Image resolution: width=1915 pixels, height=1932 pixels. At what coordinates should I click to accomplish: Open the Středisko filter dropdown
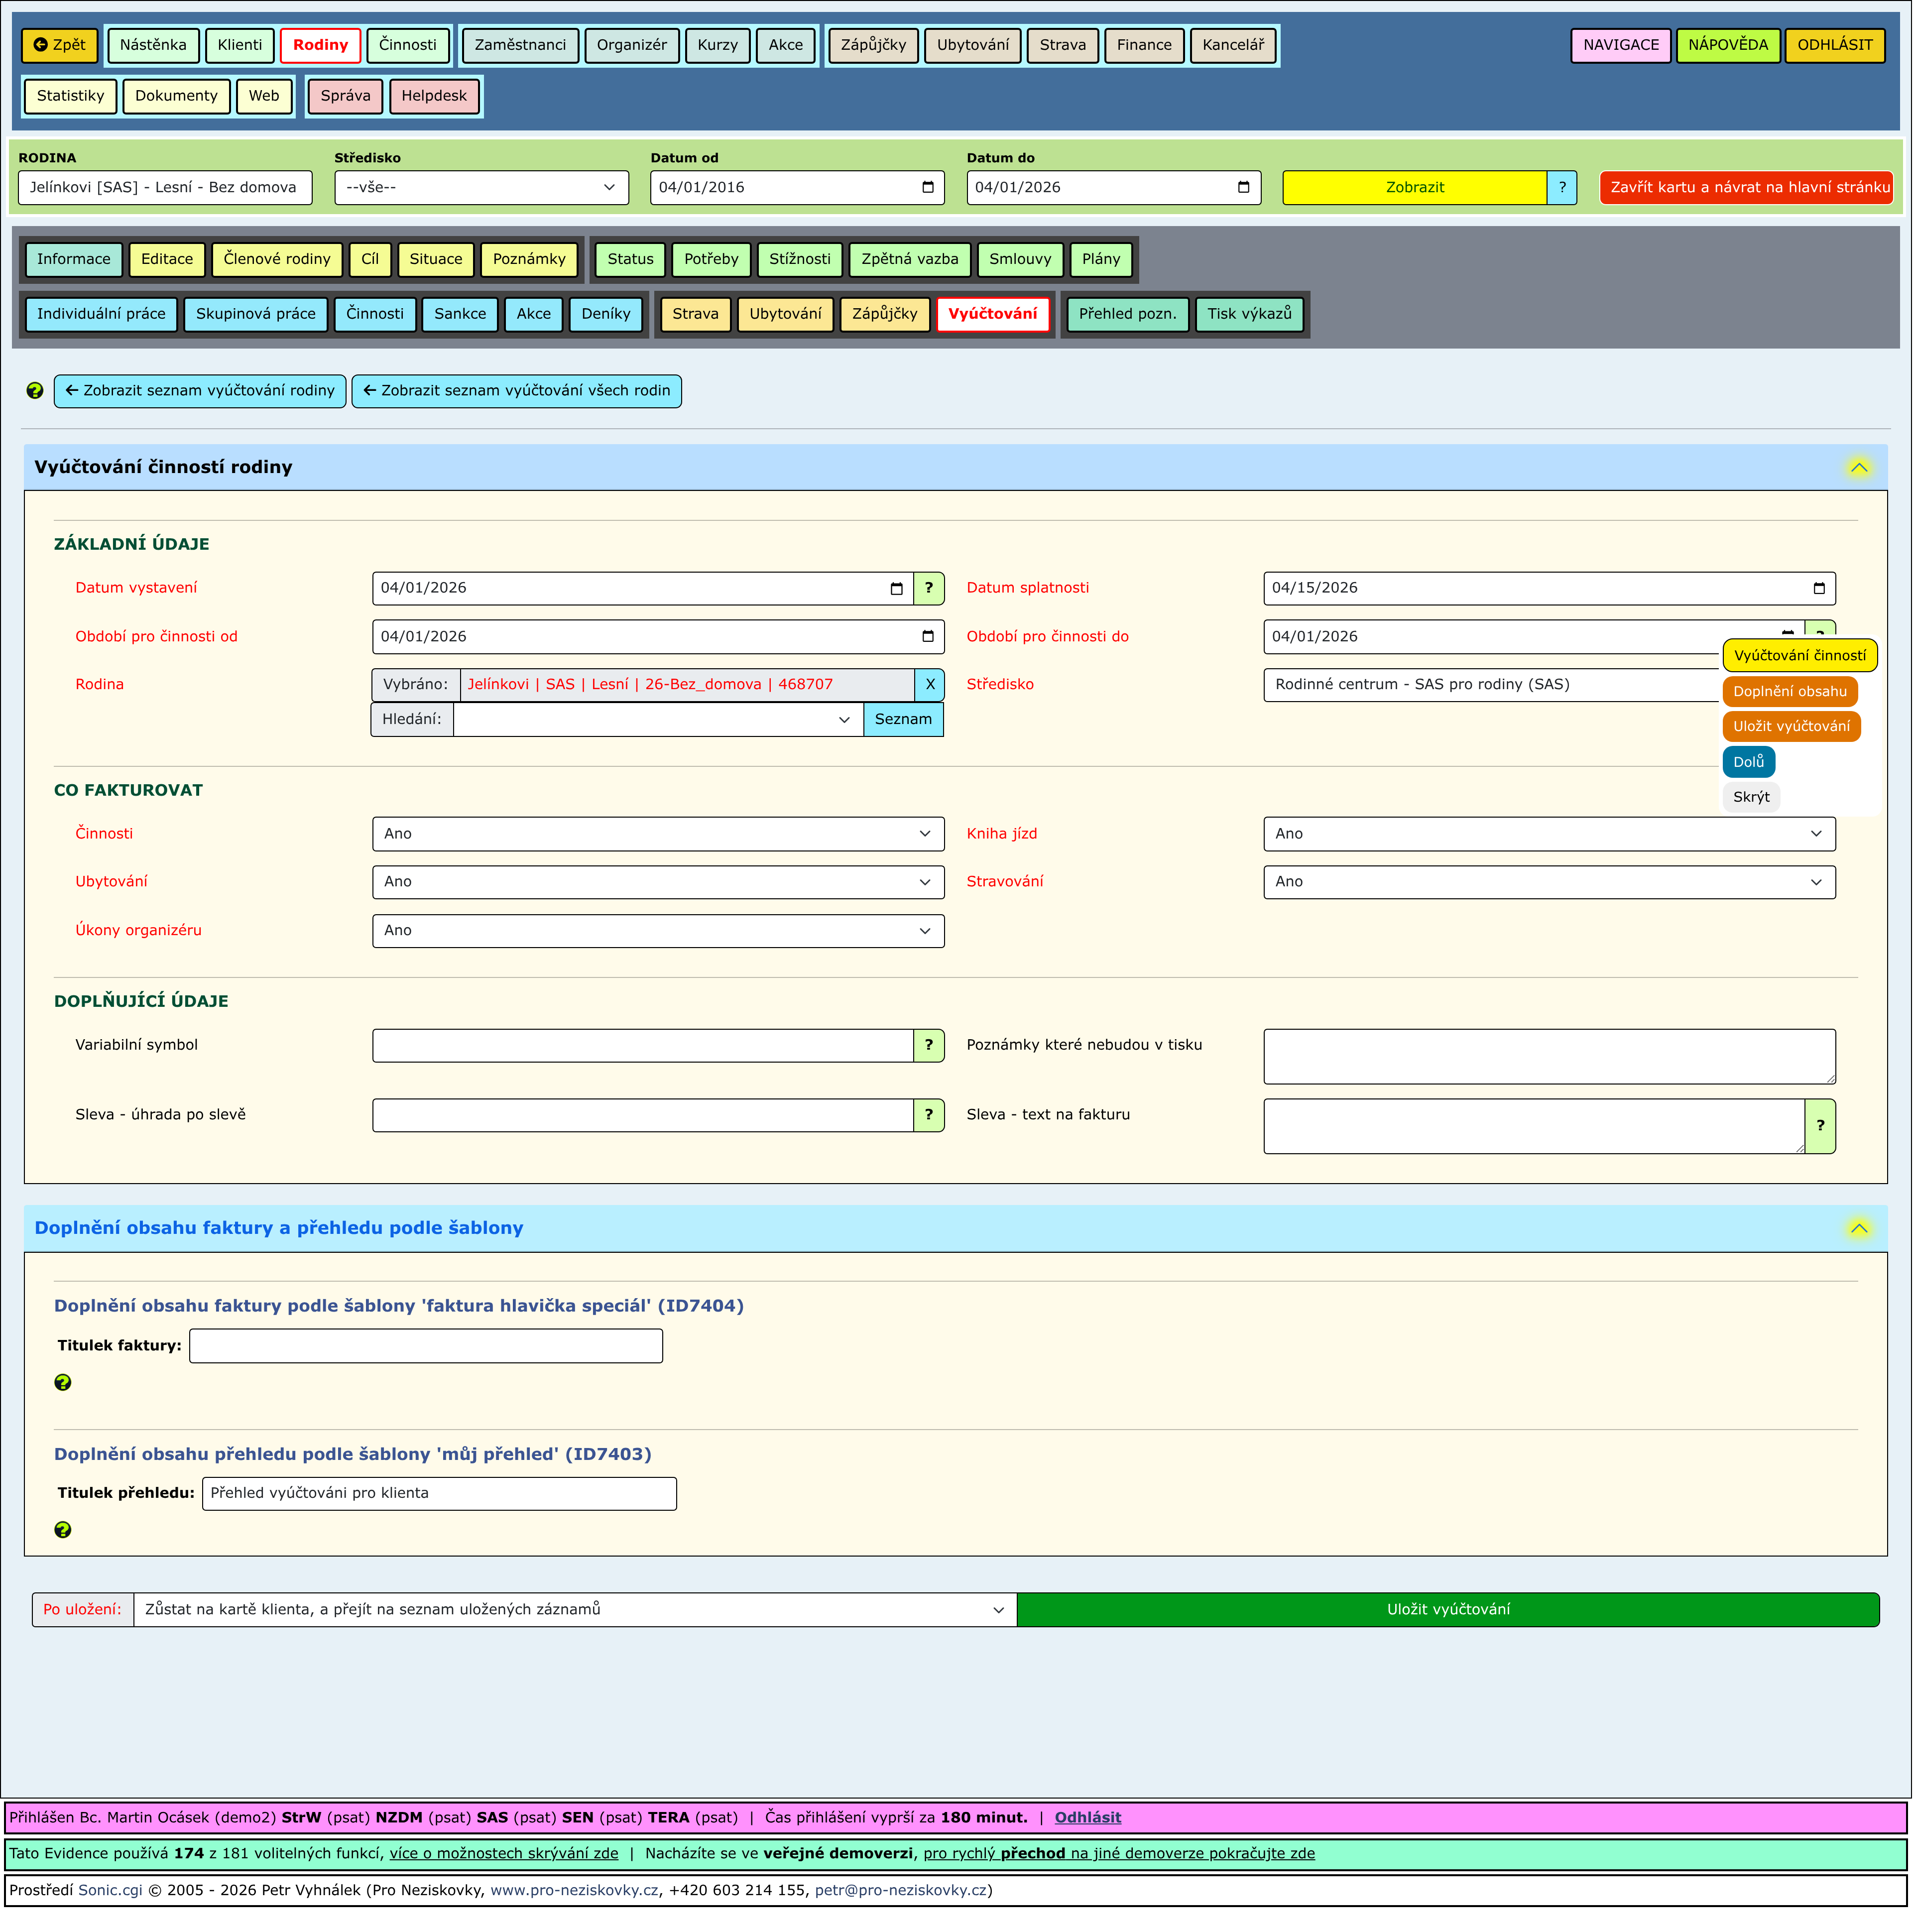pos(482,188)
